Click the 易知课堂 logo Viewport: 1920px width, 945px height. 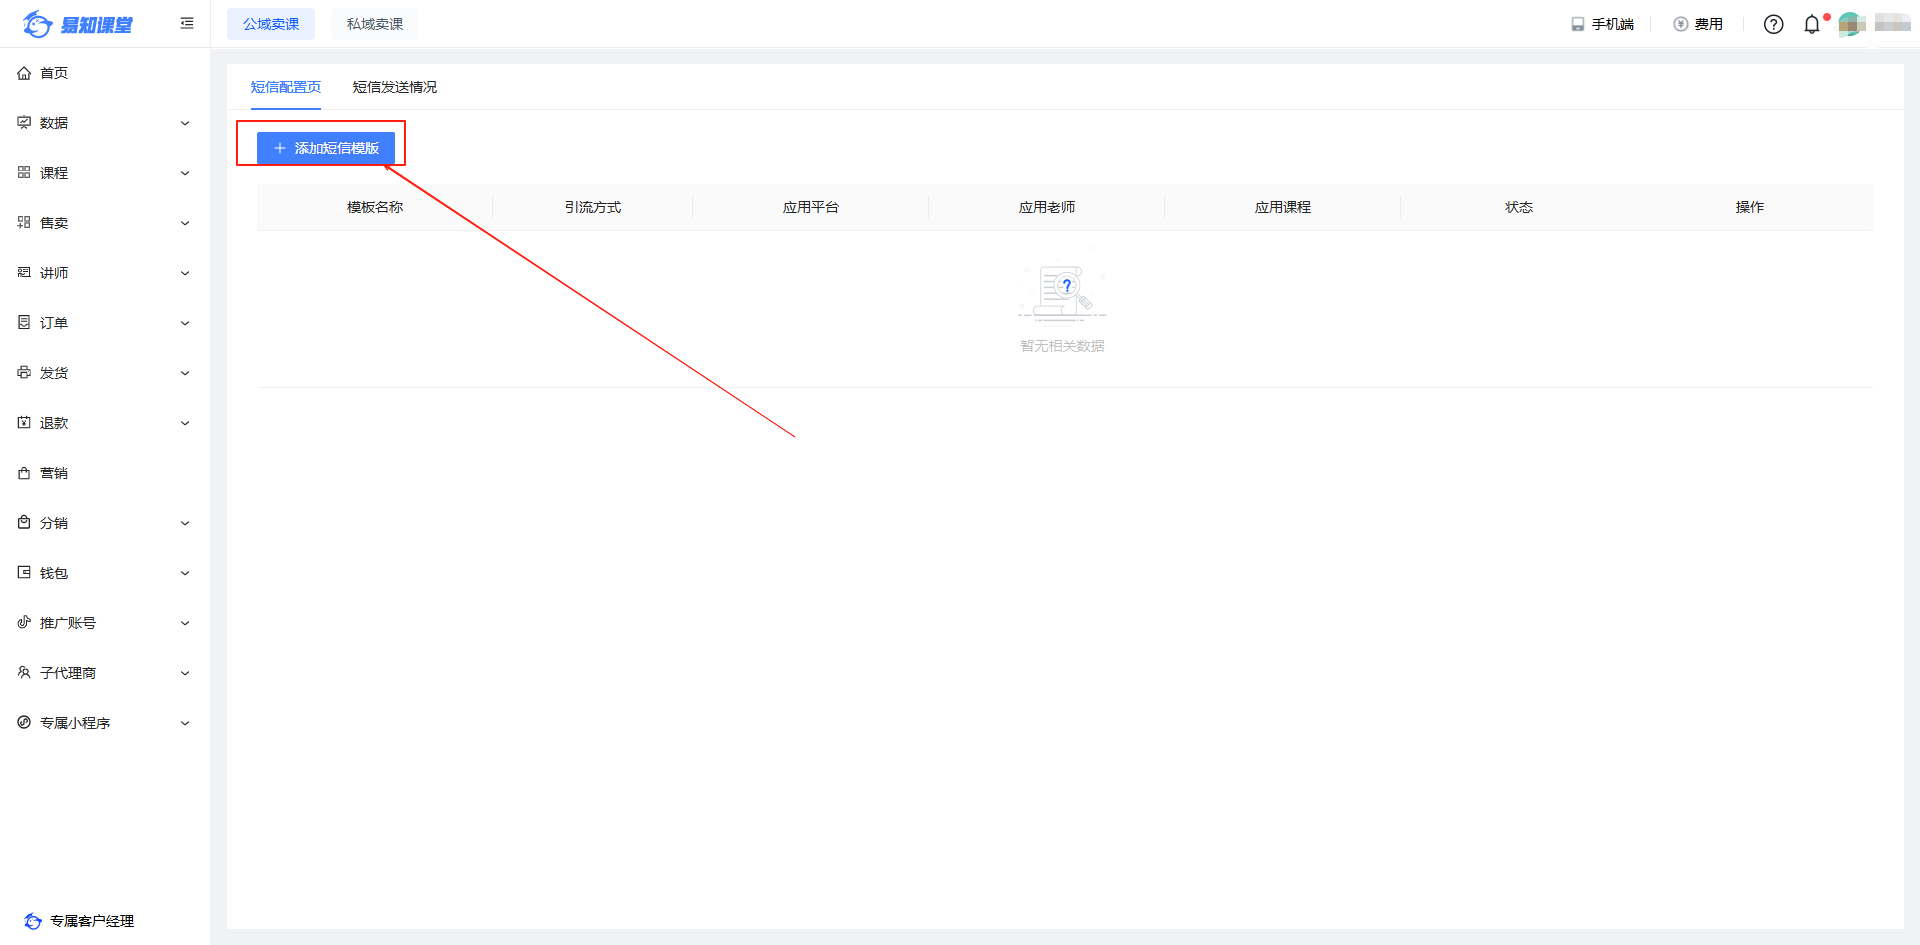click(x=78, y=24)
